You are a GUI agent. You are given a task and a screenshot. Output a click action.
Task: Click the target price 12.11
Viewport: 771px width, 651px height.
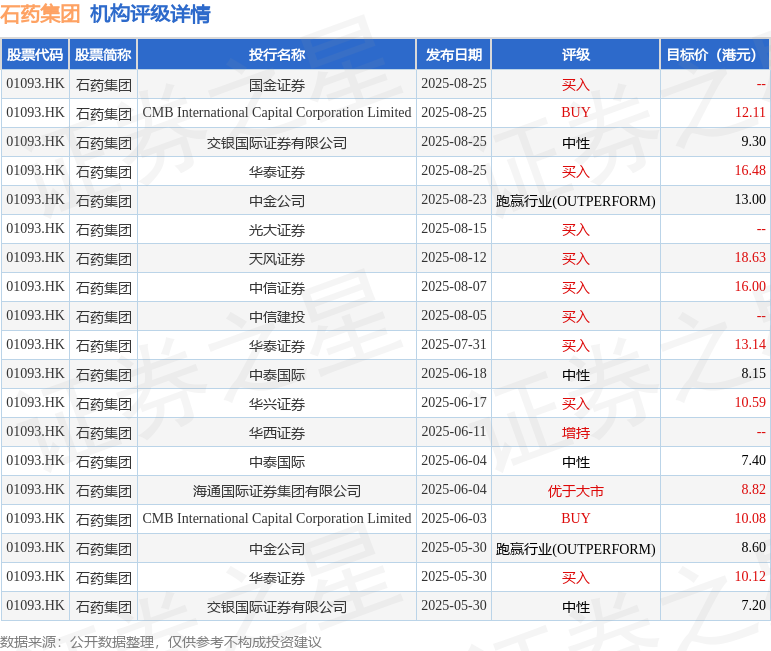pyautogui.click(x=750, y=113)
